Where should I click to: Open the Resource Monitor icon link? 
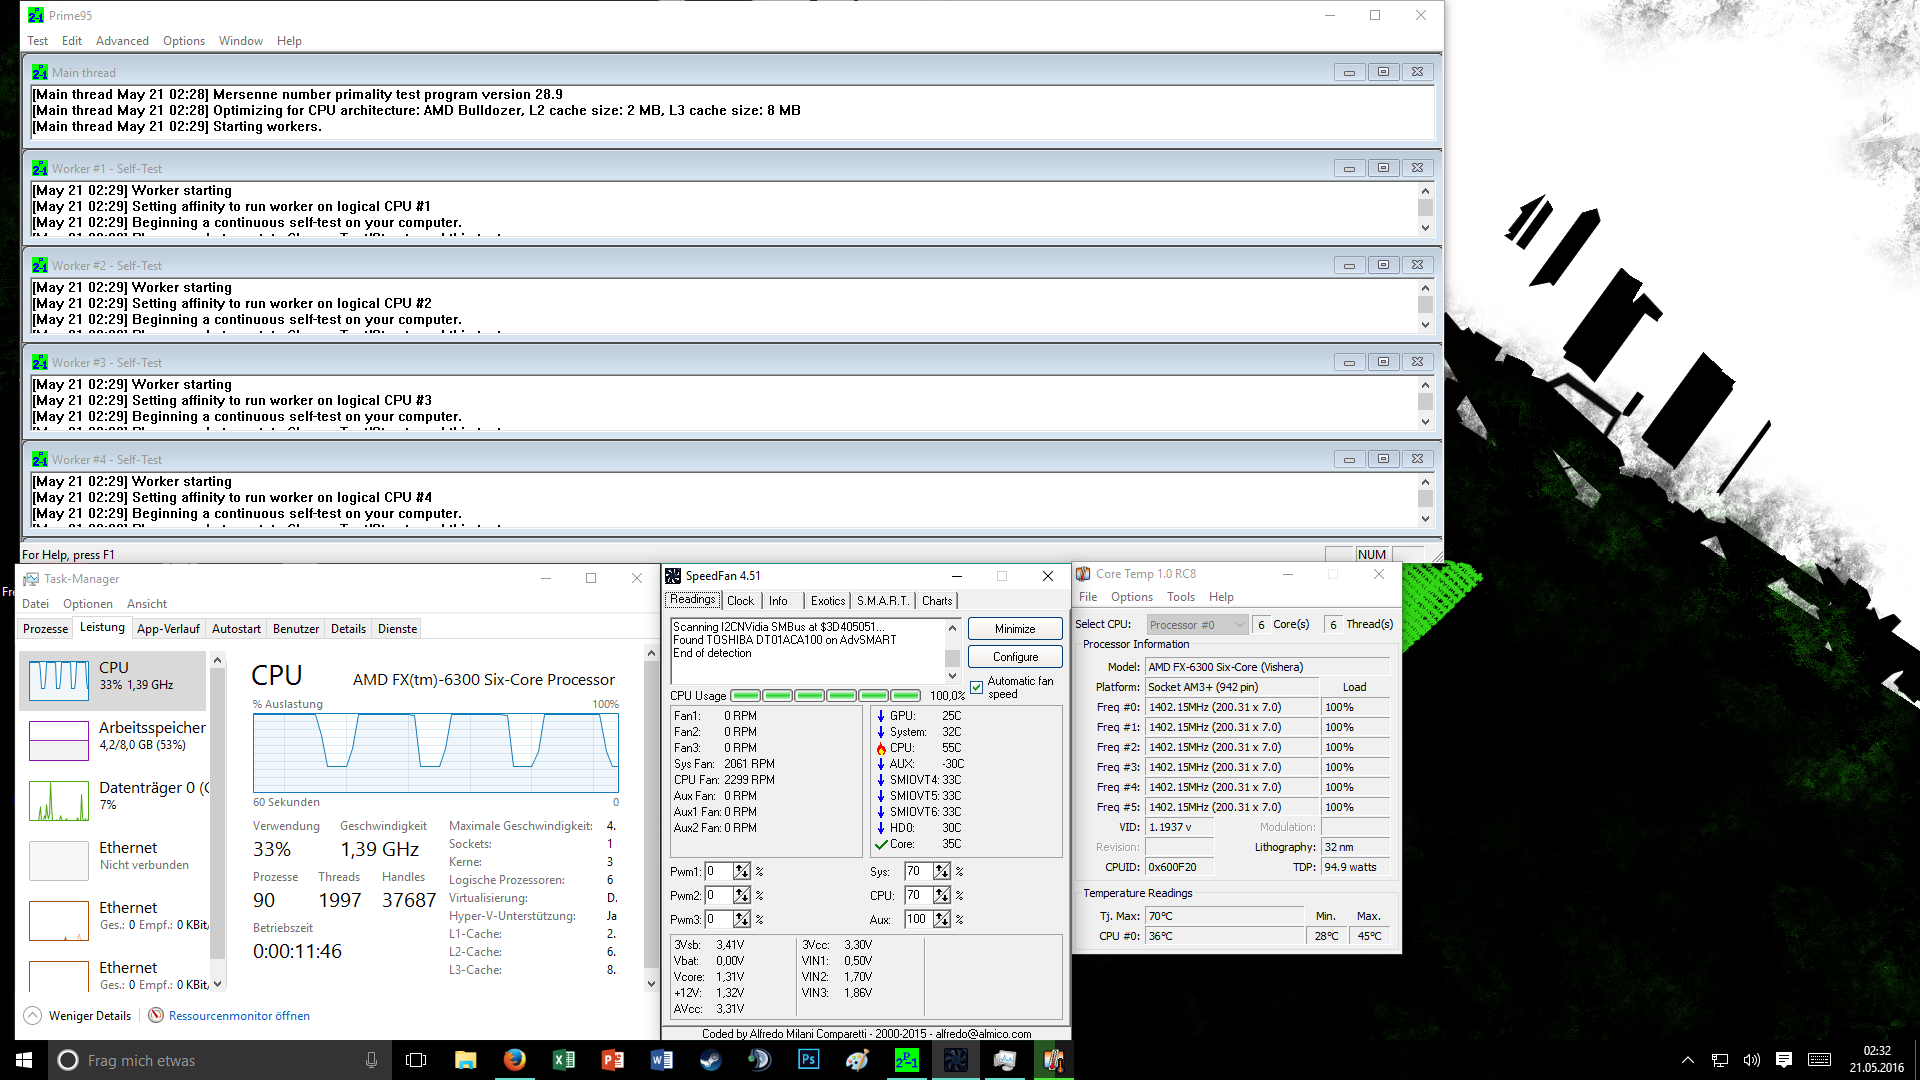[156, 1016]
